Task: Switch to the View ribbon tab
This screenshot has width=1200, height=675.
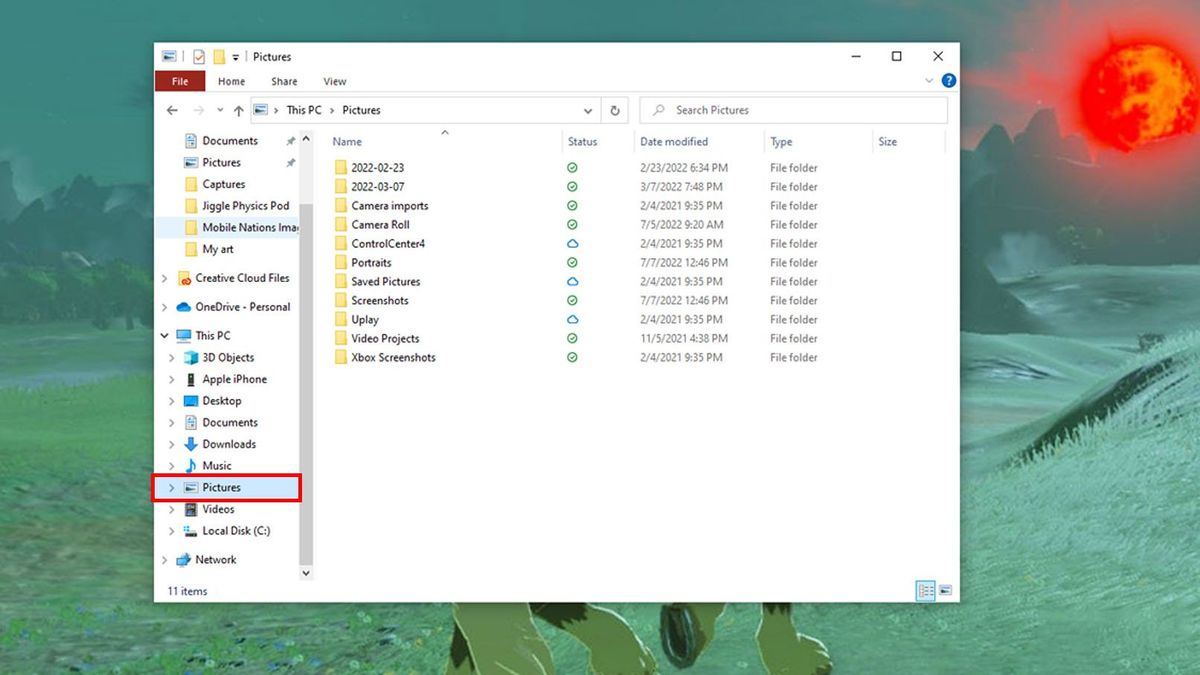Action: point(334,81)
